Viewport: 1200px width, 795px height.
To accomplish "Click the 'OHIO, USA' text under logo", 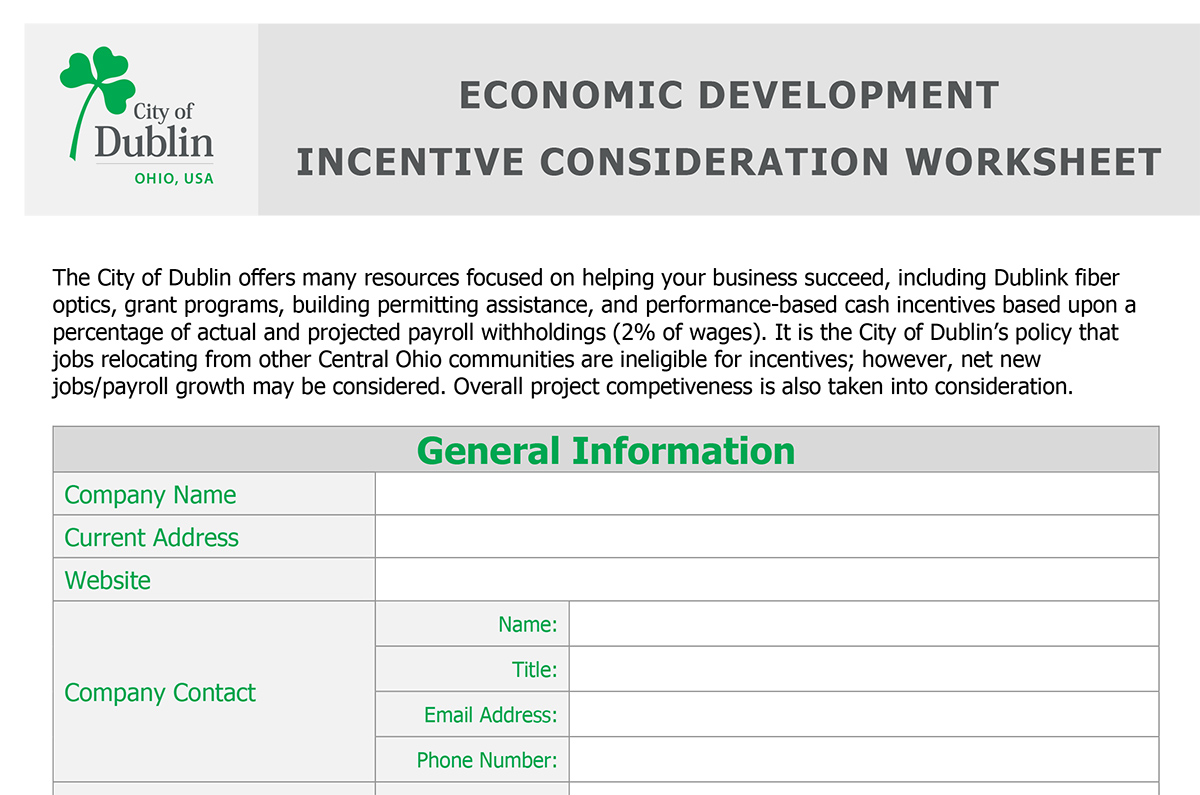I will point(174,179).
